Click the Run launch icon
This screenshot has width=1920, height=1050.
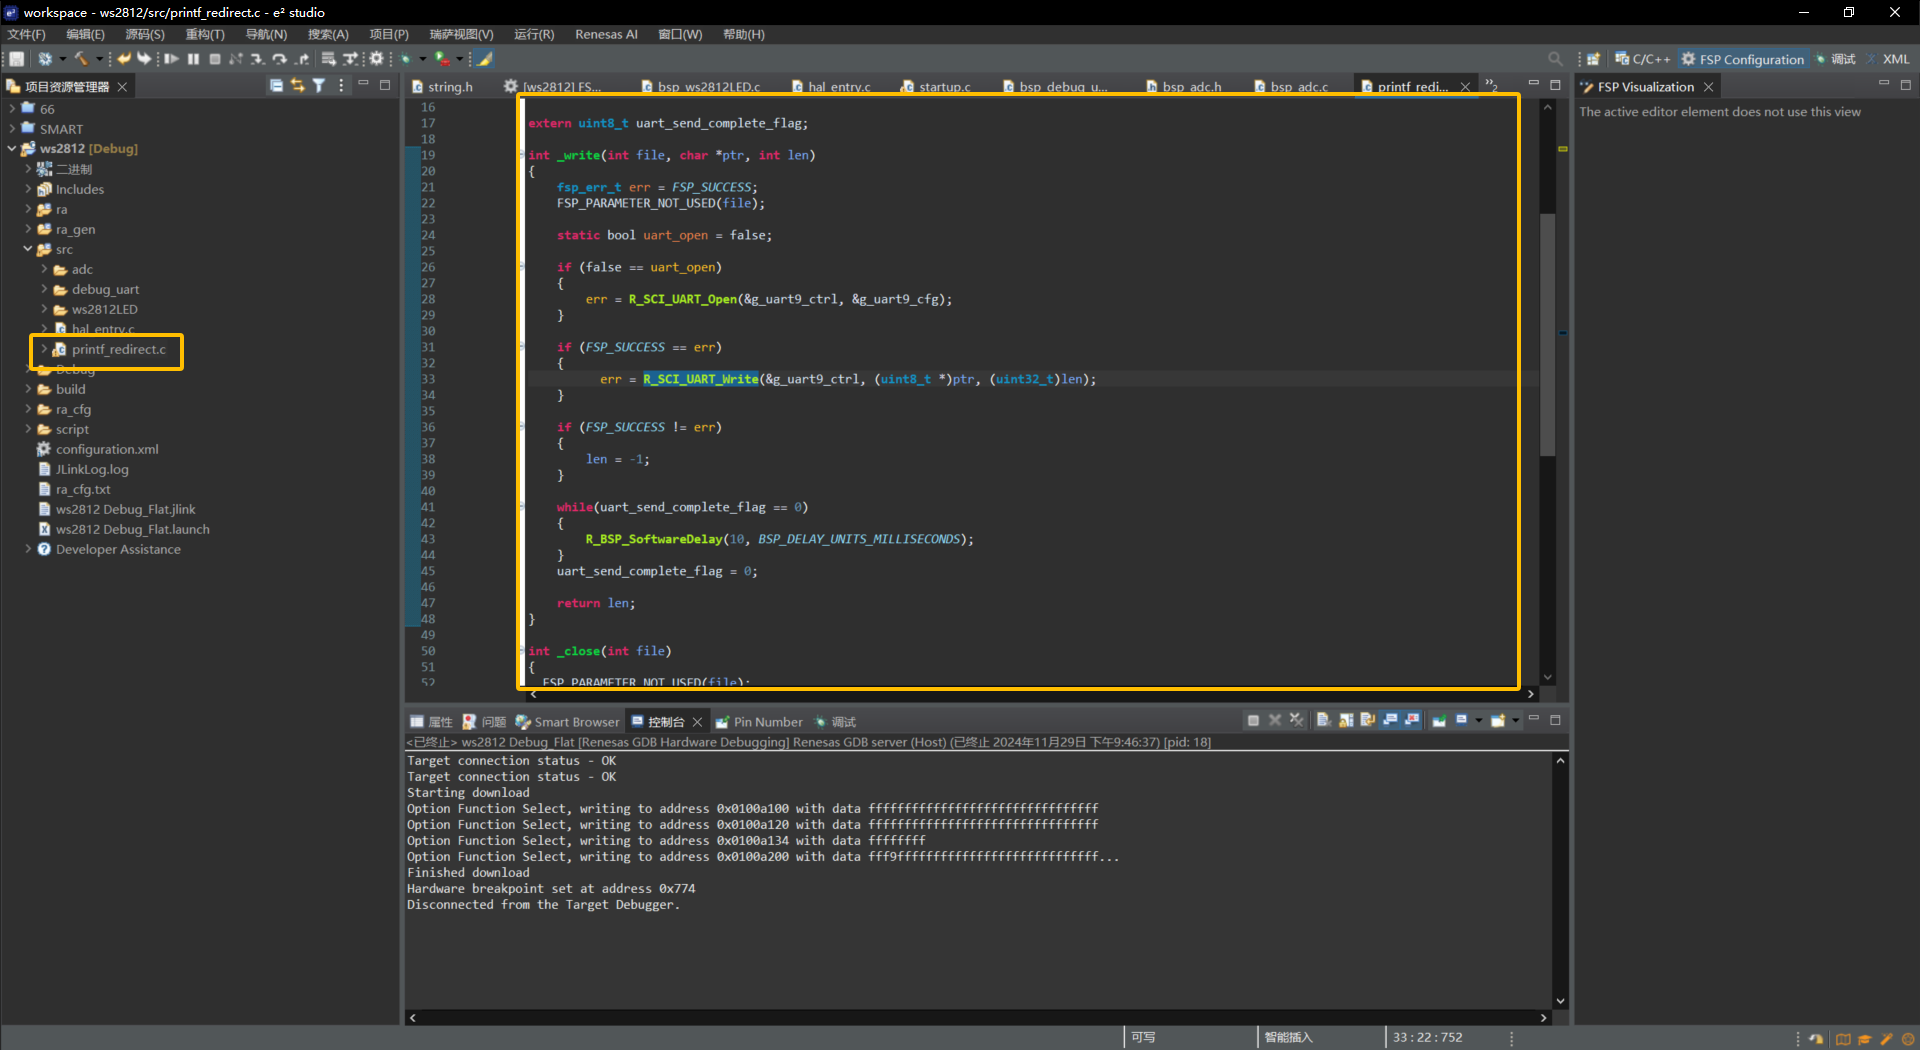[442, 59]
